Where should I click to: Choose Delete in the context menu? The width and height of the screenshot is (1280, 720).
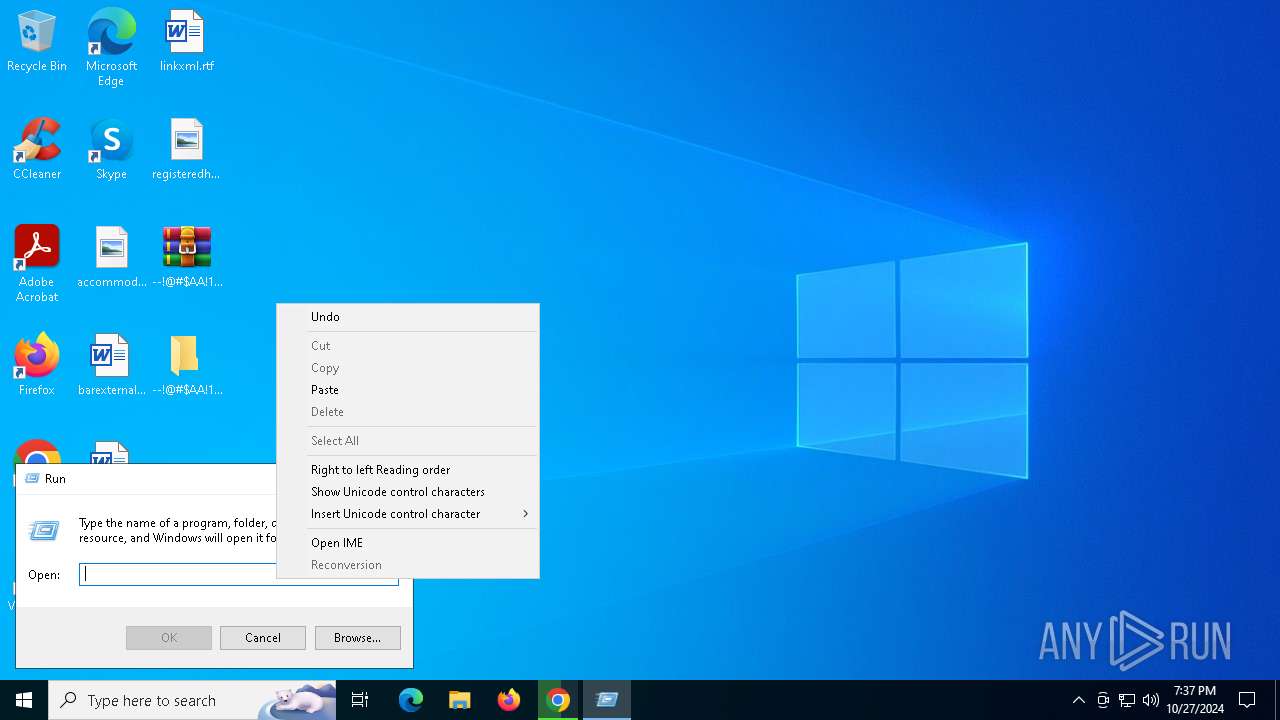pyautogui.click(x=408, y=412)
